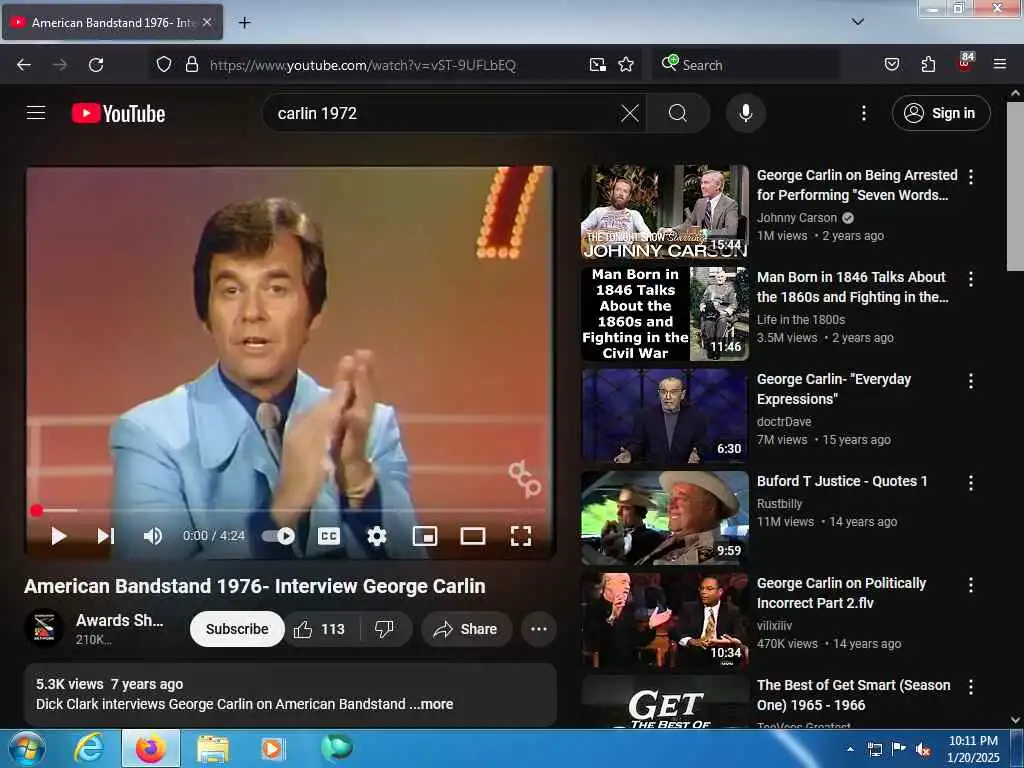Open Awards Show channel avatar
Viewport: 1024px width, 768px height.
point(44,628)
